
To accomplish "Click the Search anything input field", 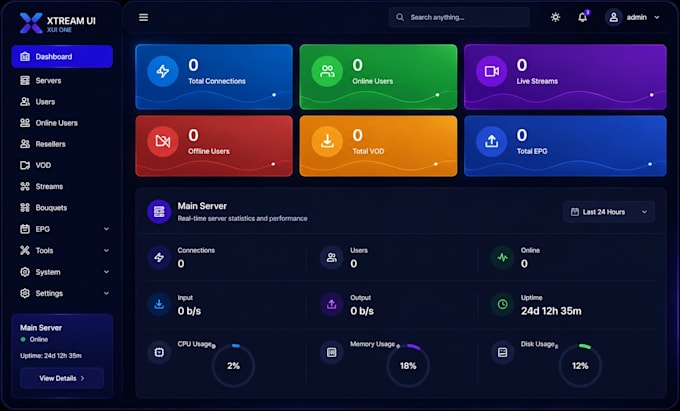I will (459, 17).
